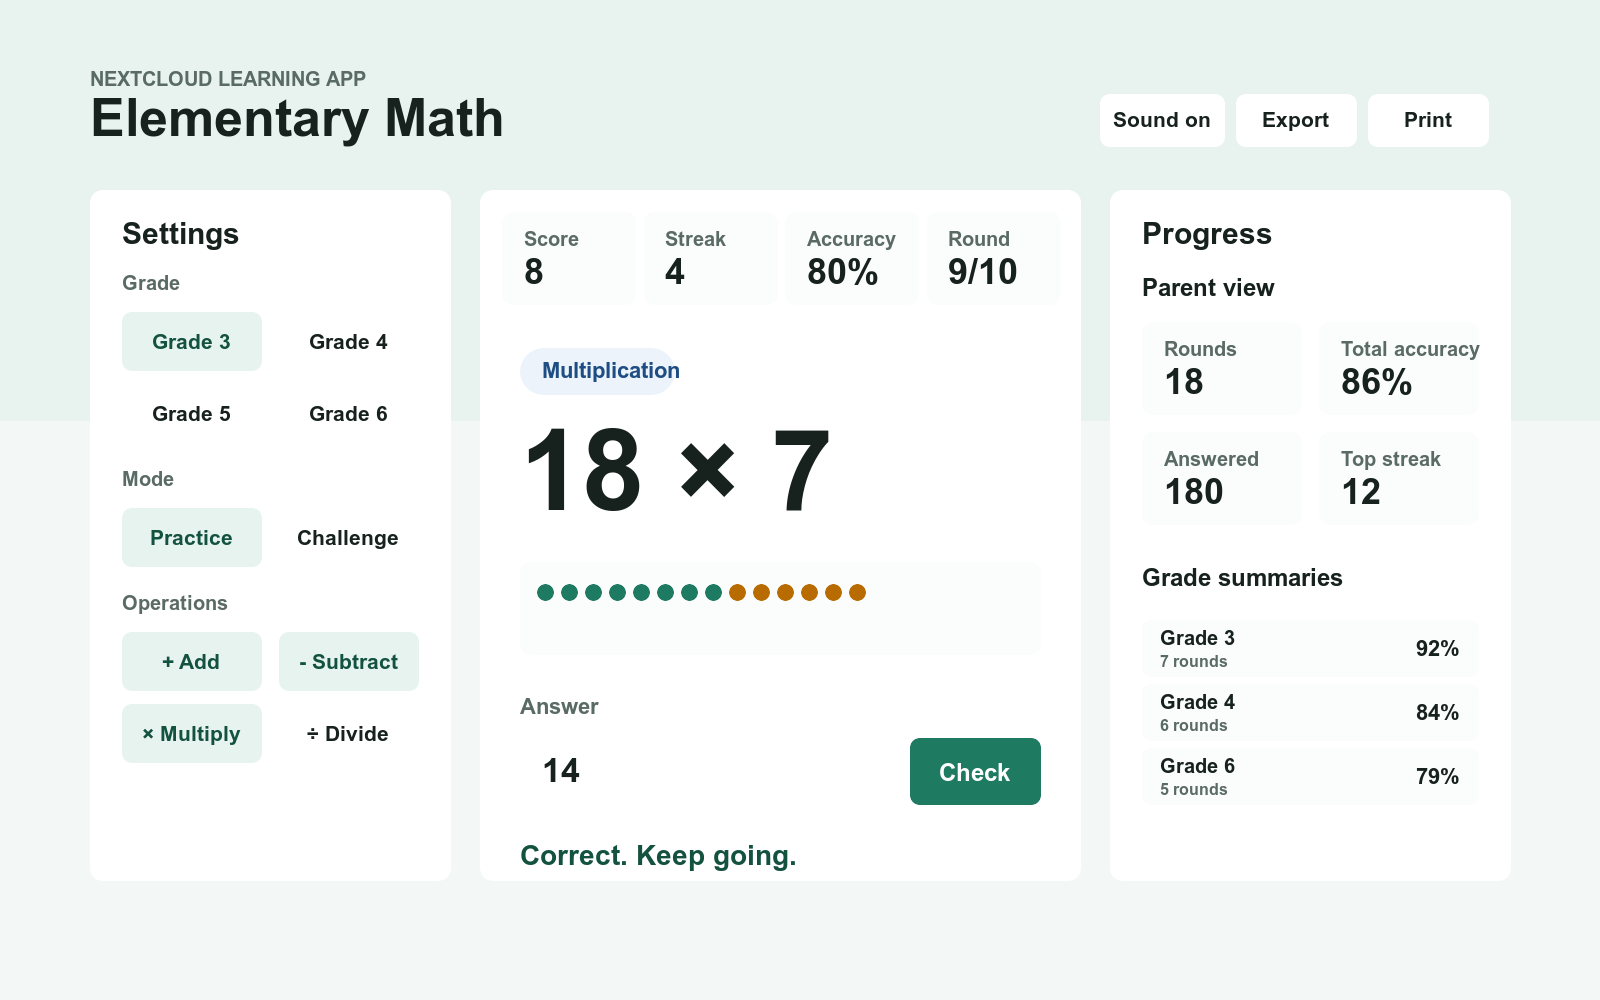Click the Nextcloud Learning App label
Viewport: 1600px width, 1000px height.
point(228,79)
